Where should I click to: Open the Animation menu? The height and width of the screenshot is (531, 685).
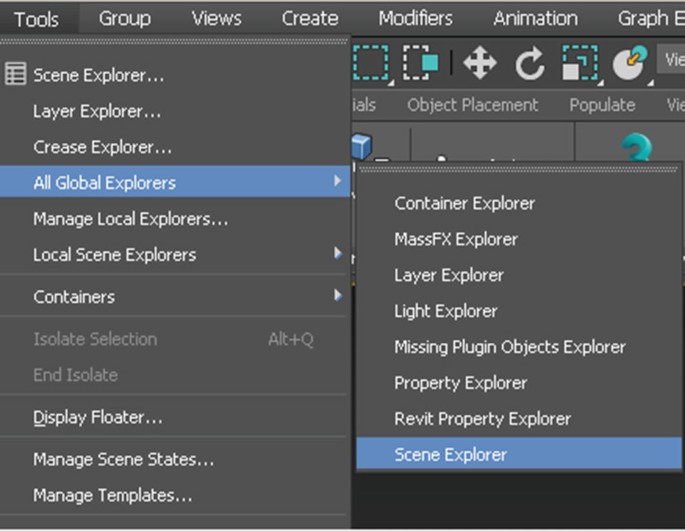pos(535,19)
